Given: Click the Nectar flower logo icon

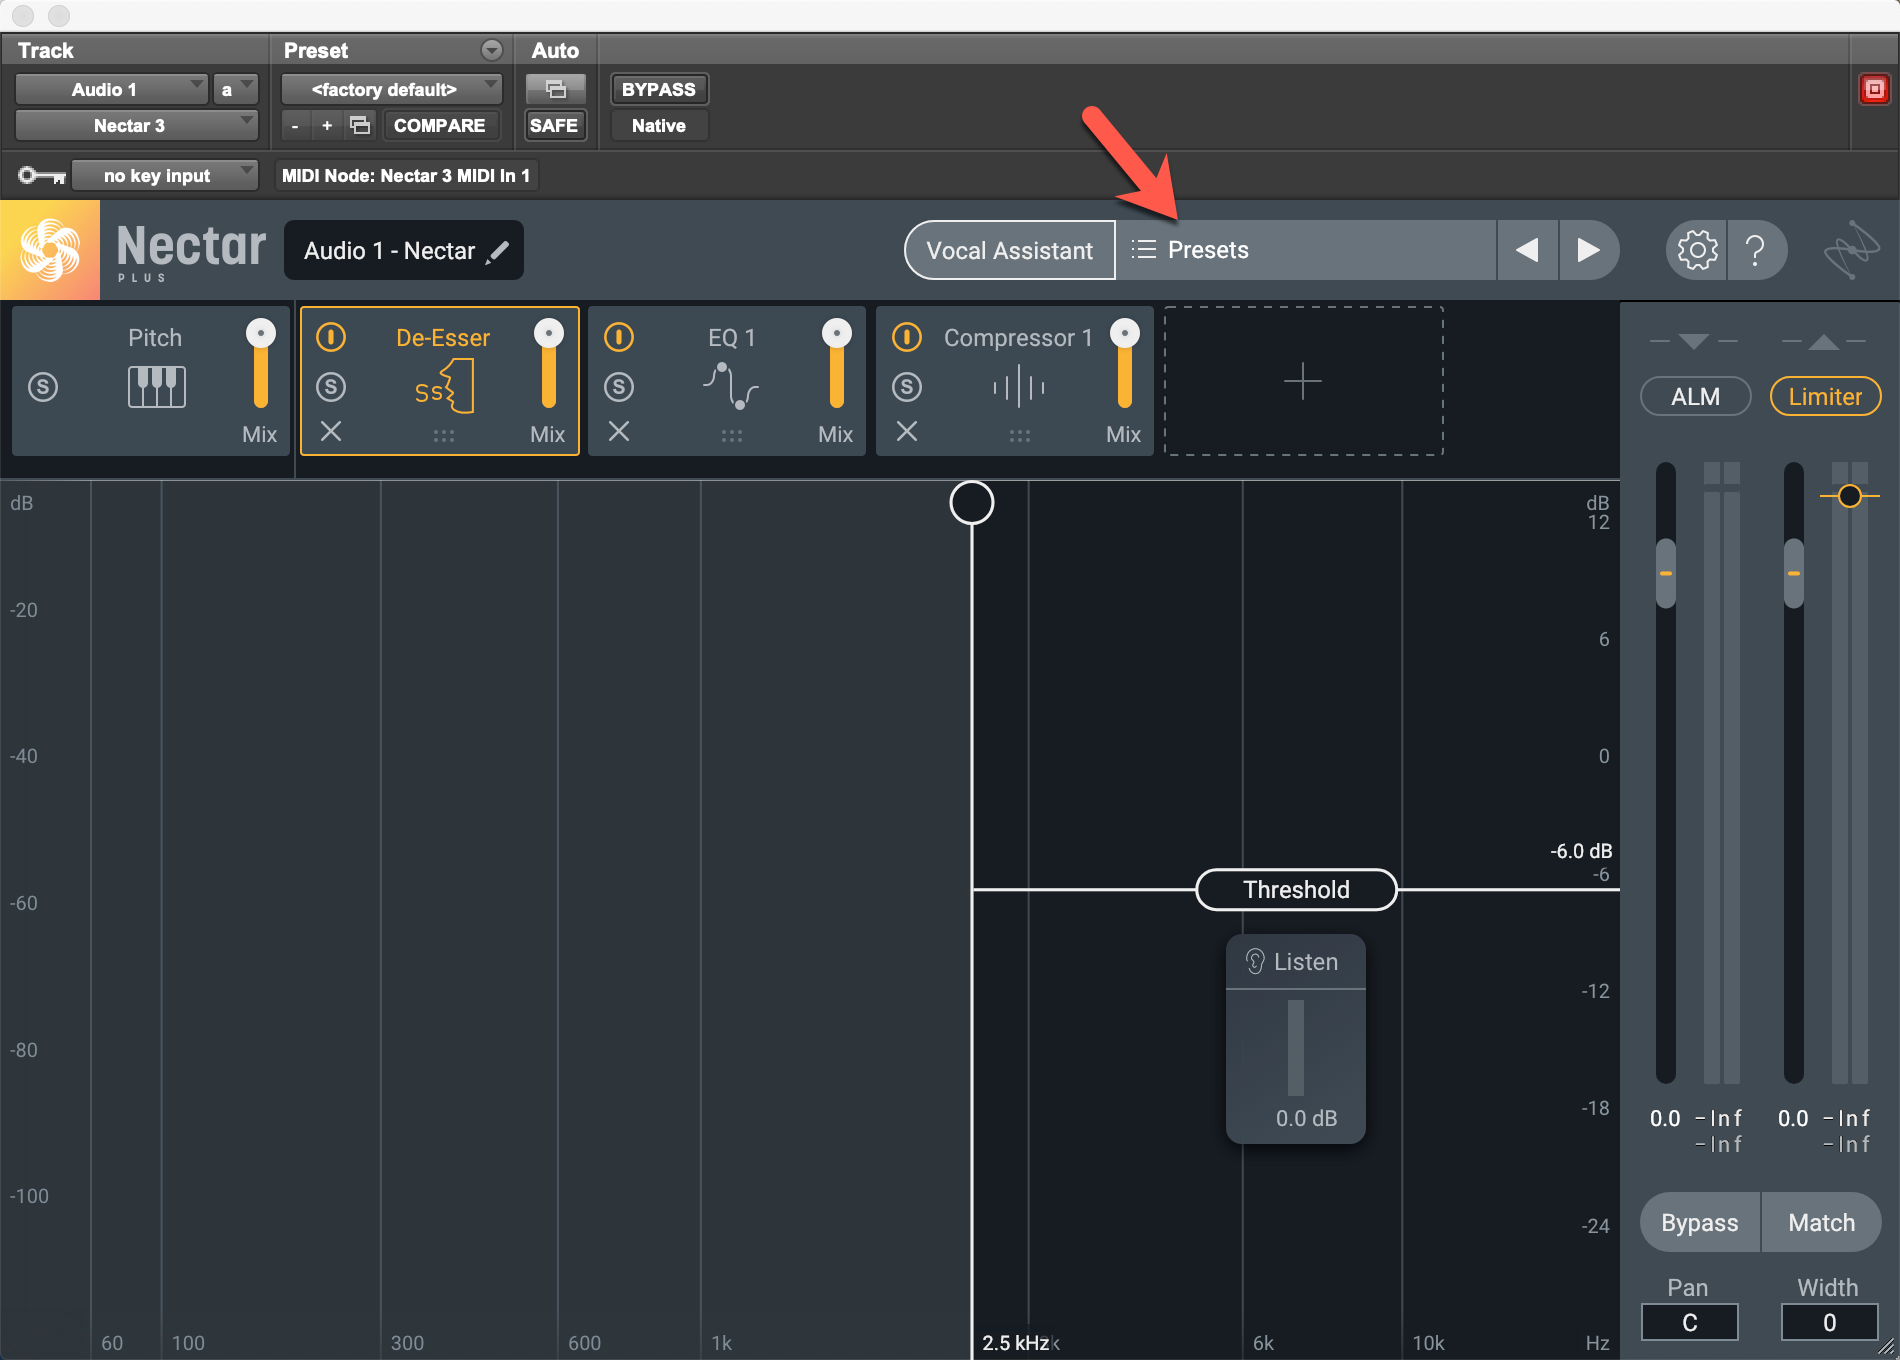Looking at the screenshot, I should (x=50, y=250).
